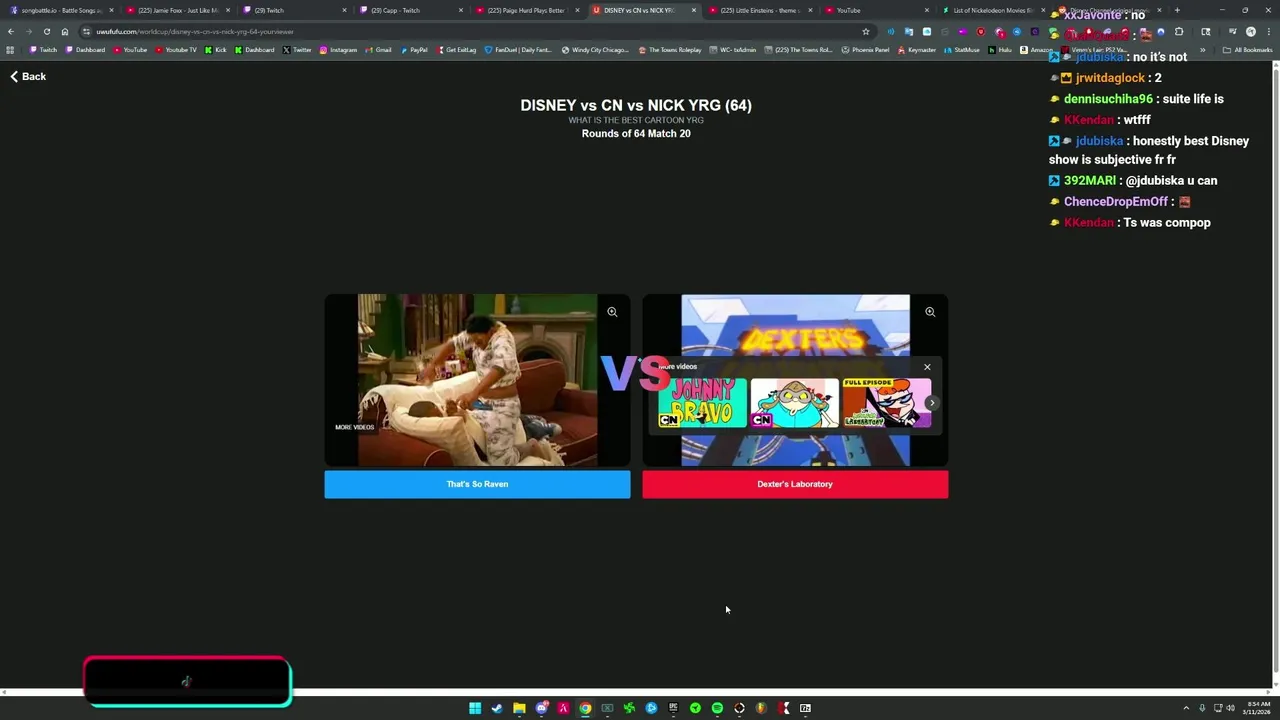The image size is (1280, 720).
Task: Open the Instagram bookmark
Action: 338,50
